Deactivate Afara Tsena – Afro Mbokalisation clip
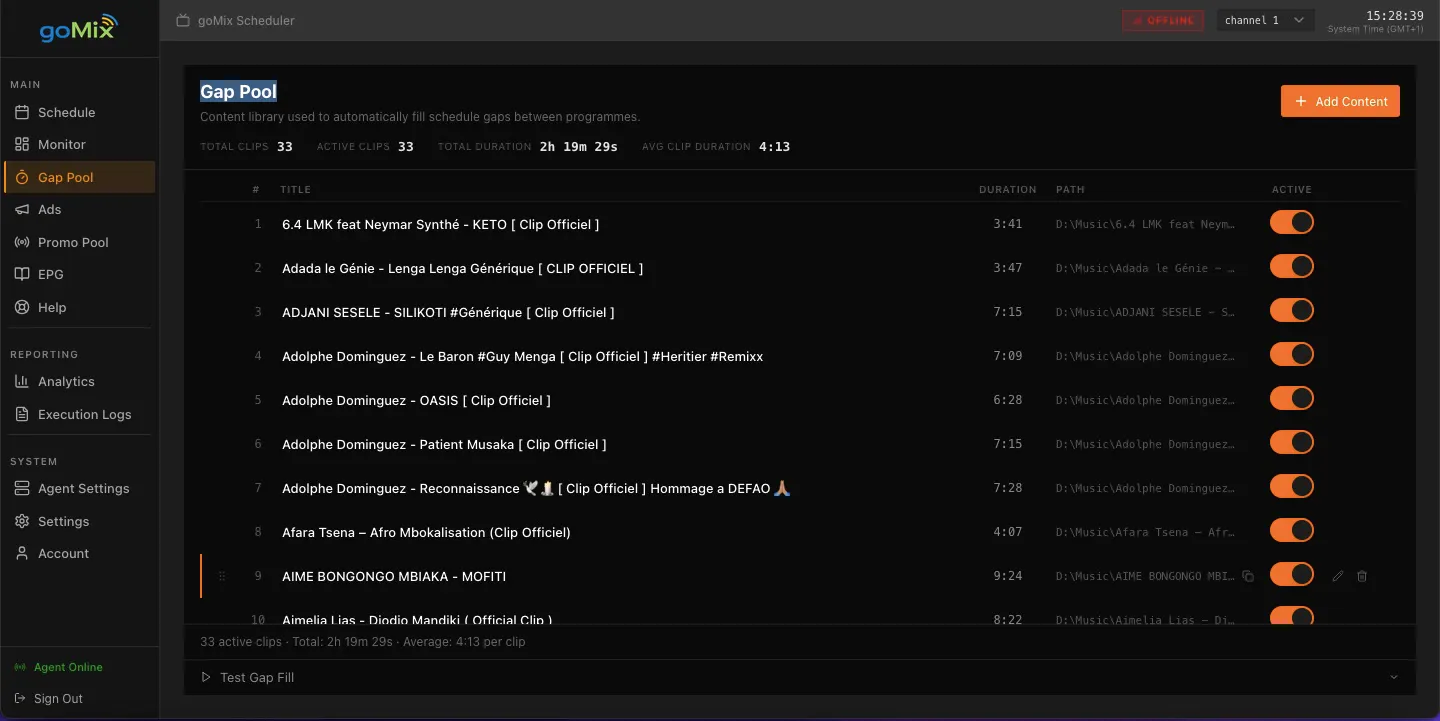The width and height of the screenshot is (1440, 721). click(x=1292, y=530)
